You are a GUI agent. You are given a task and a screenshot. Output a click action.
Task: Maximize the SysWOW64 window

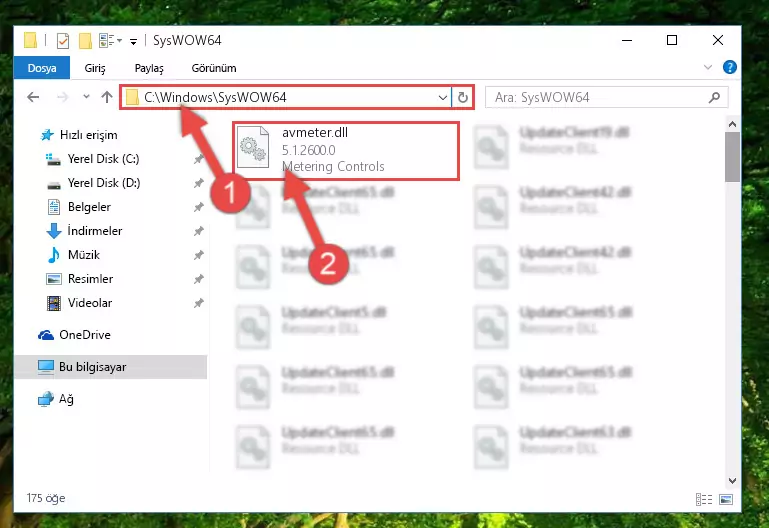coord(672,40)
